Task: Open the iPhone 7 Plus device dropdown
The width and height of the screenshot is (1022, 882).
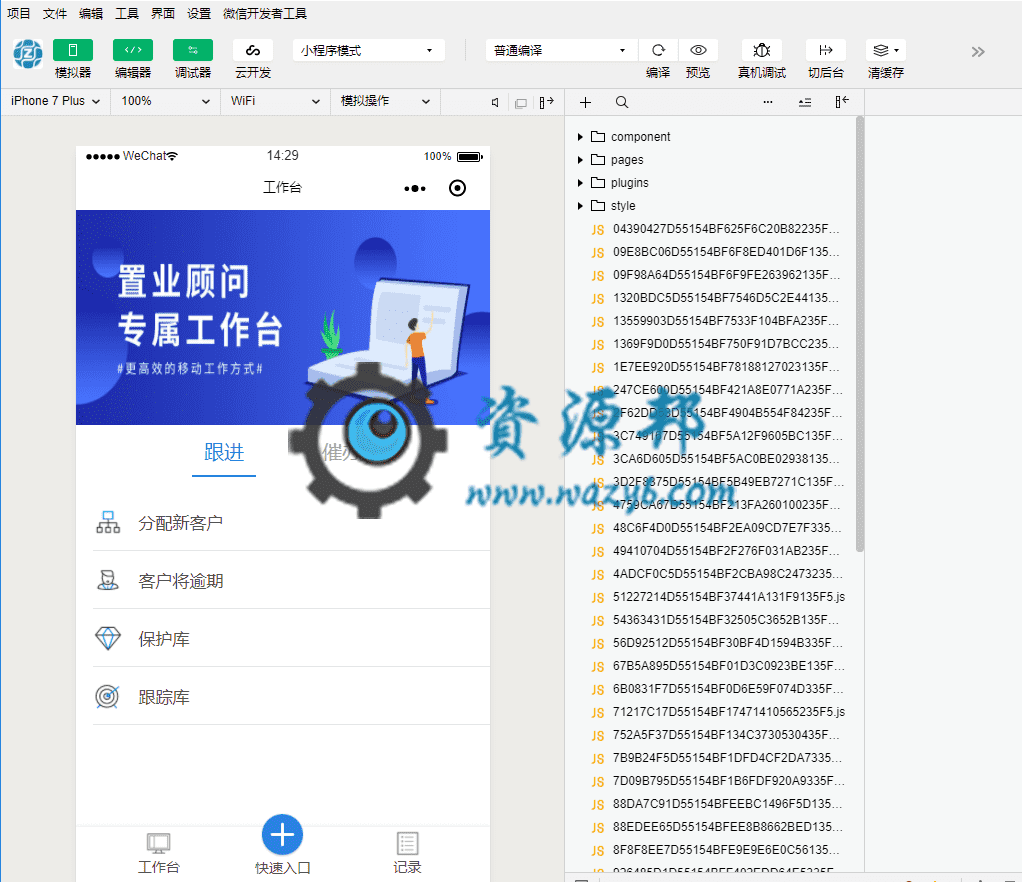Action: 55,101
